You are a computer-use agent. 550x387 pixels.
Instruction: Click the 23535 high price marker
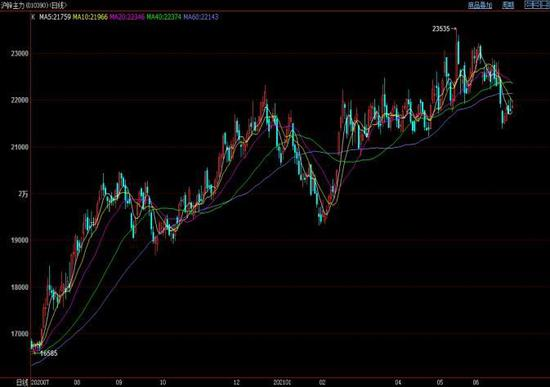[441, 29]
